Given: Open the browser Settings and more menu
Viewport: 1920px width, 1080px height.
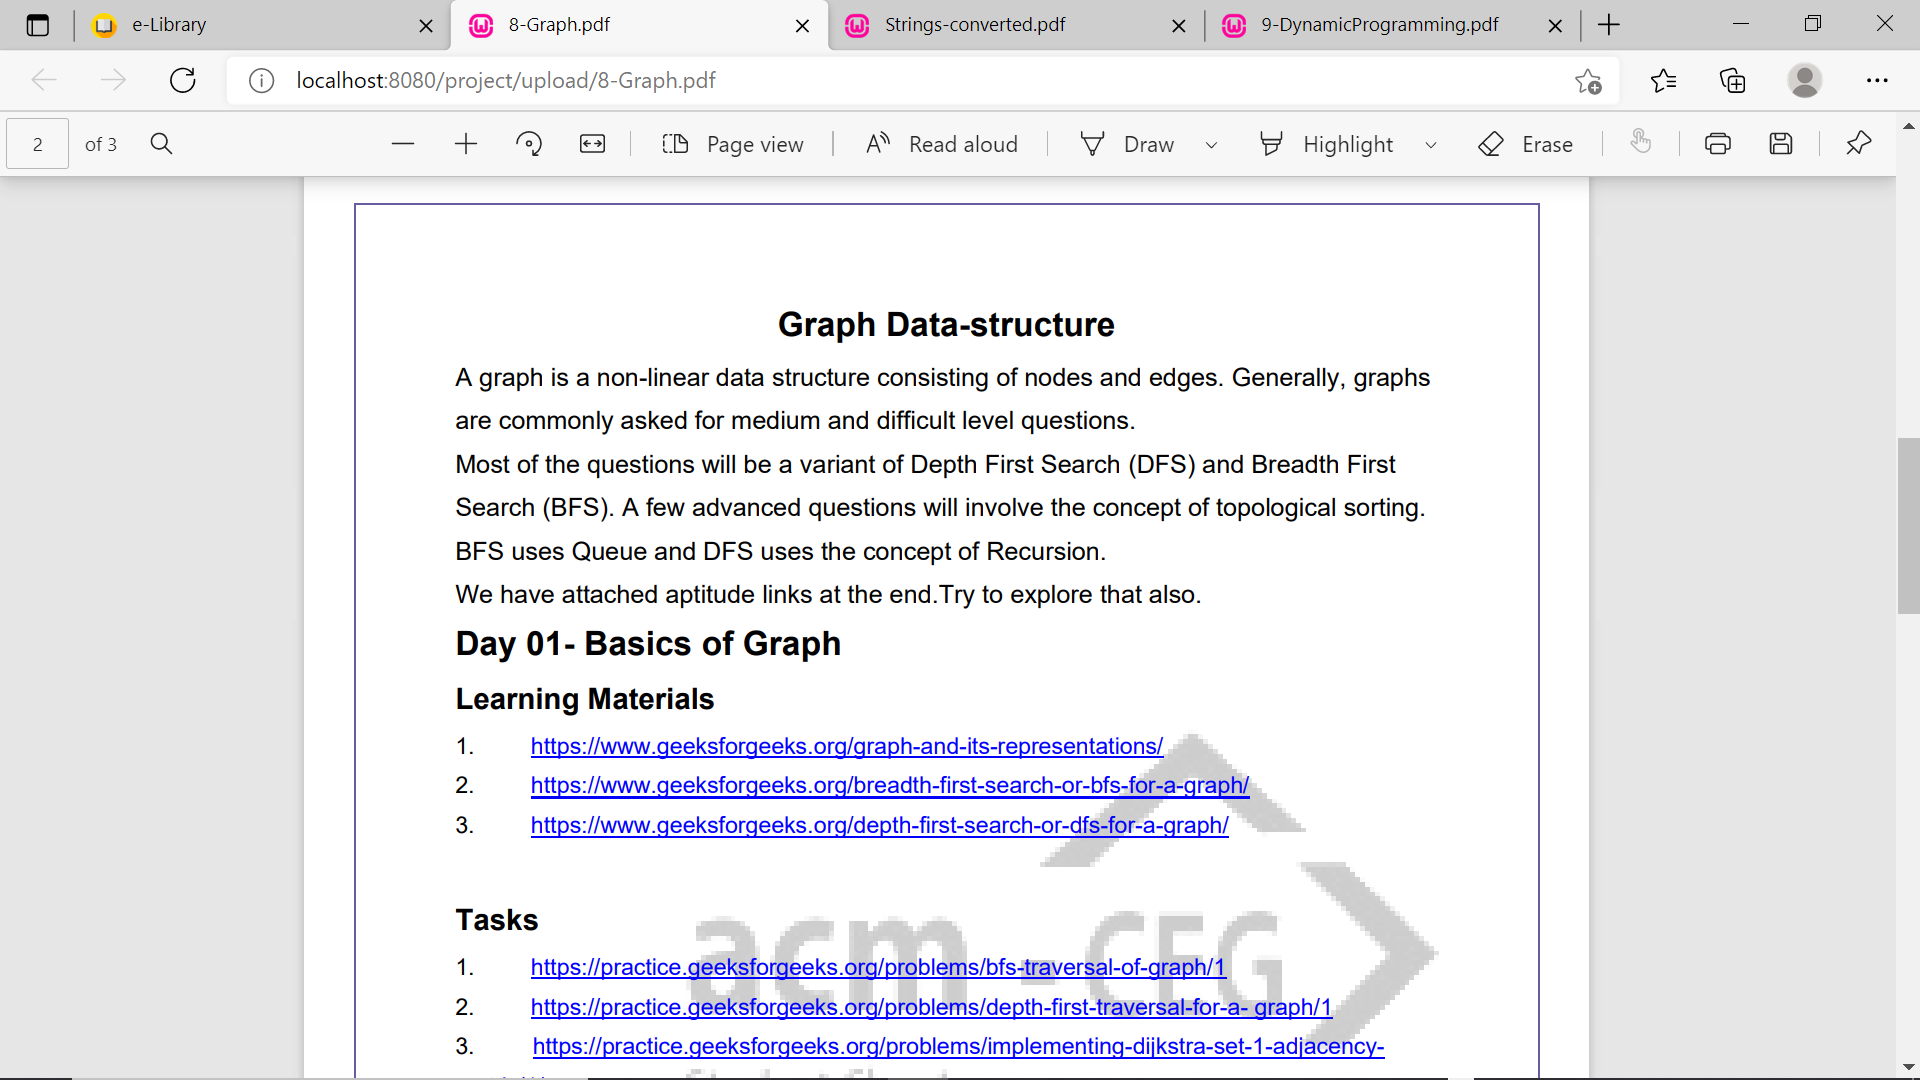Looking at the screenshot, I should pyautogui.click(x=1877, y=80).
